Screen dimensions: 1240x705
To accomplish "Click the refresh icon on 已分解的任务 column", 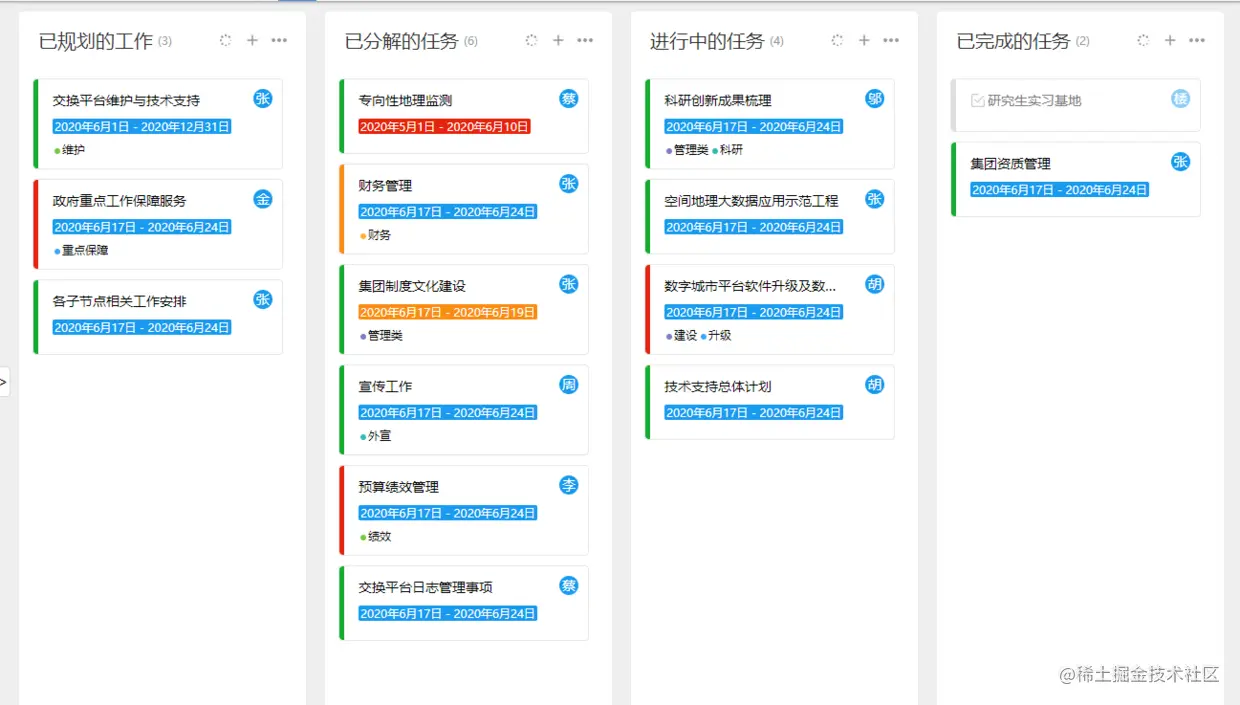I will point(531,41).
